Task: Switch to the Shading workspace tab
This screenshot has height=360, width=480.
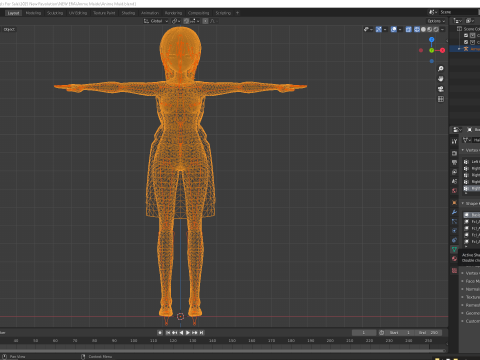Action: pos(128,13)
